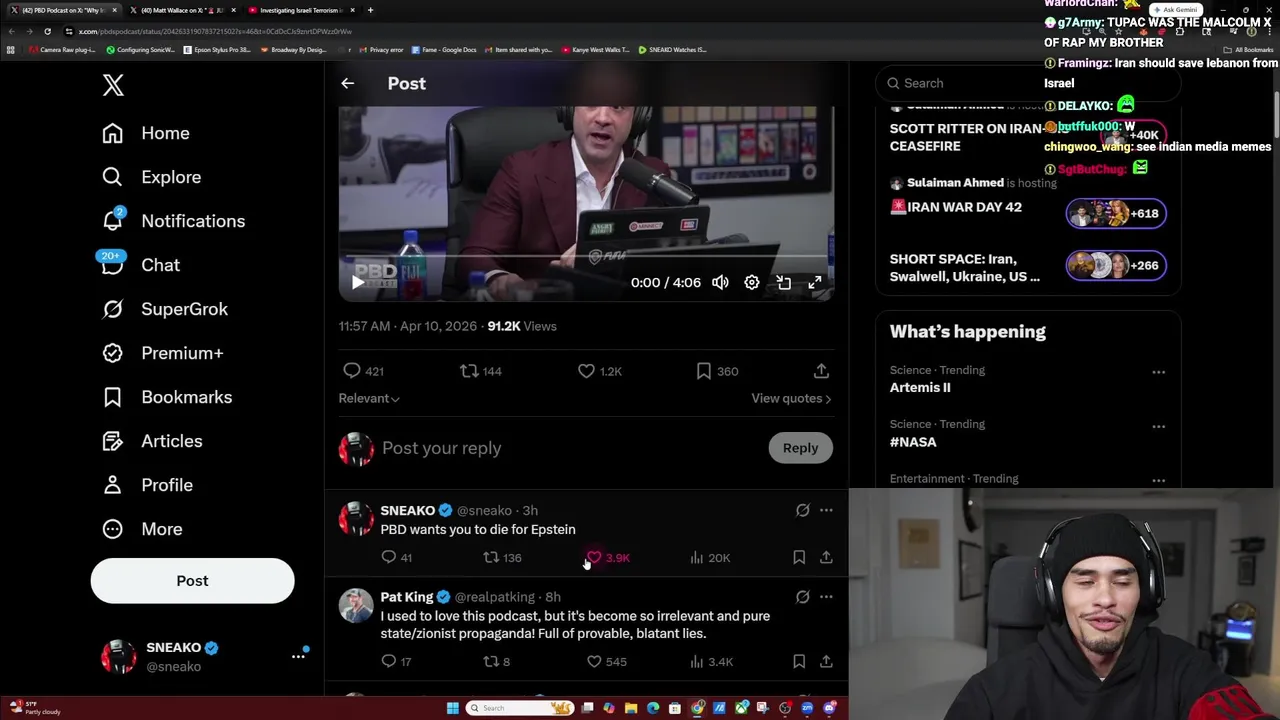
Task: Share SNEAKO's comment
Action: pos(826,558)
